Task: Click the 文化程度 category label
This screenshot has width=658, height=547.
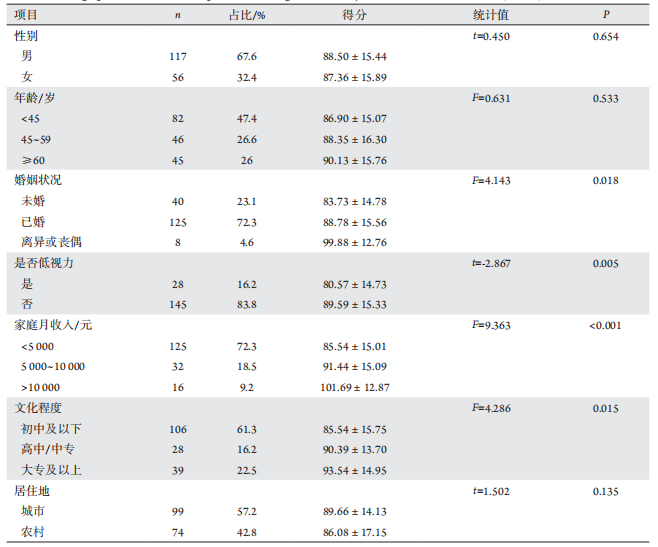Action: click(38, 408)
